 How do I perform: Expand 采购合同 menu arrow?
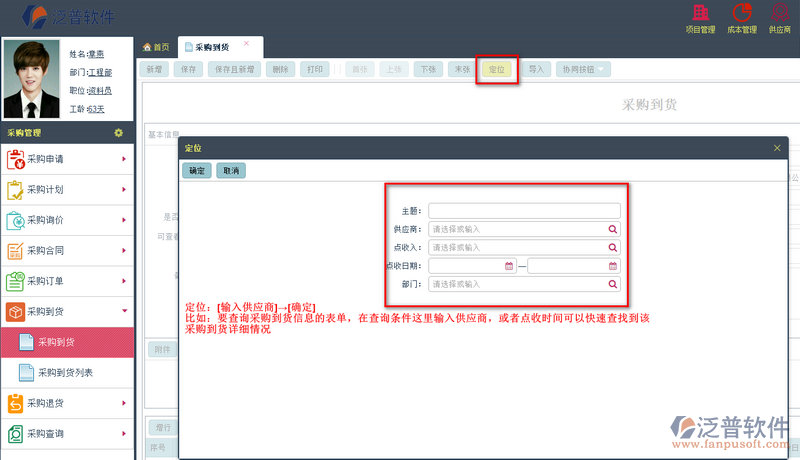[123, 251]
